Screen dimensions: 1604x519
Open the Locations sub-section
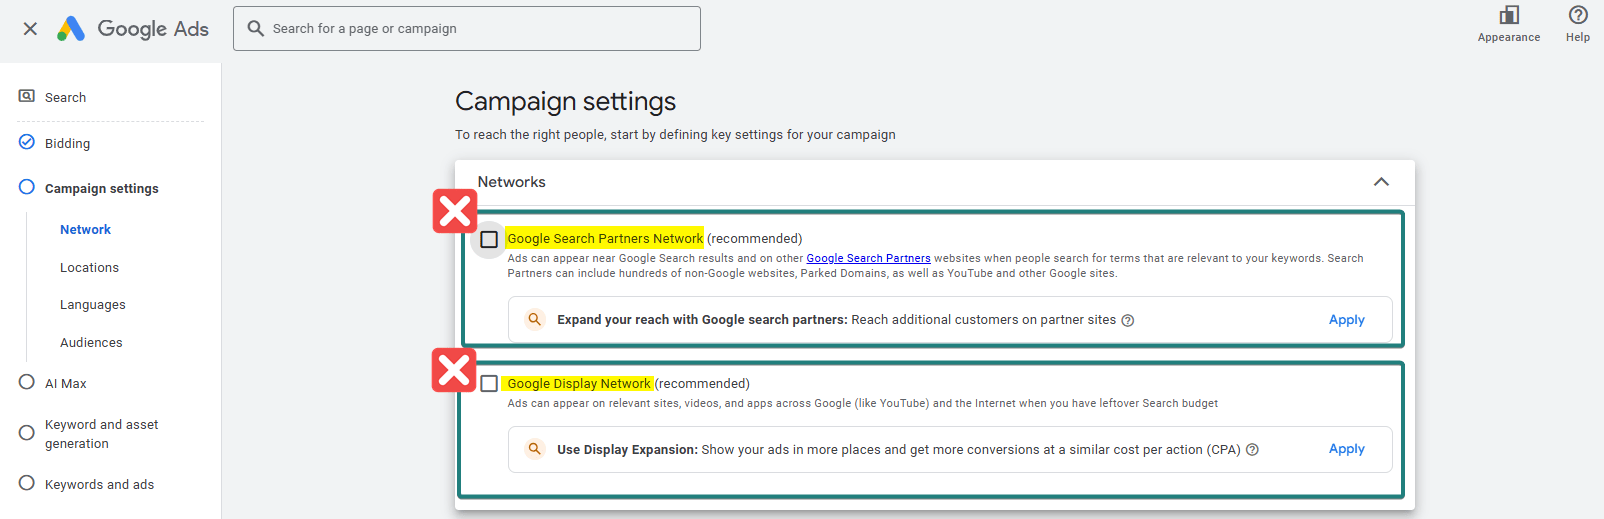pos(89,267)
